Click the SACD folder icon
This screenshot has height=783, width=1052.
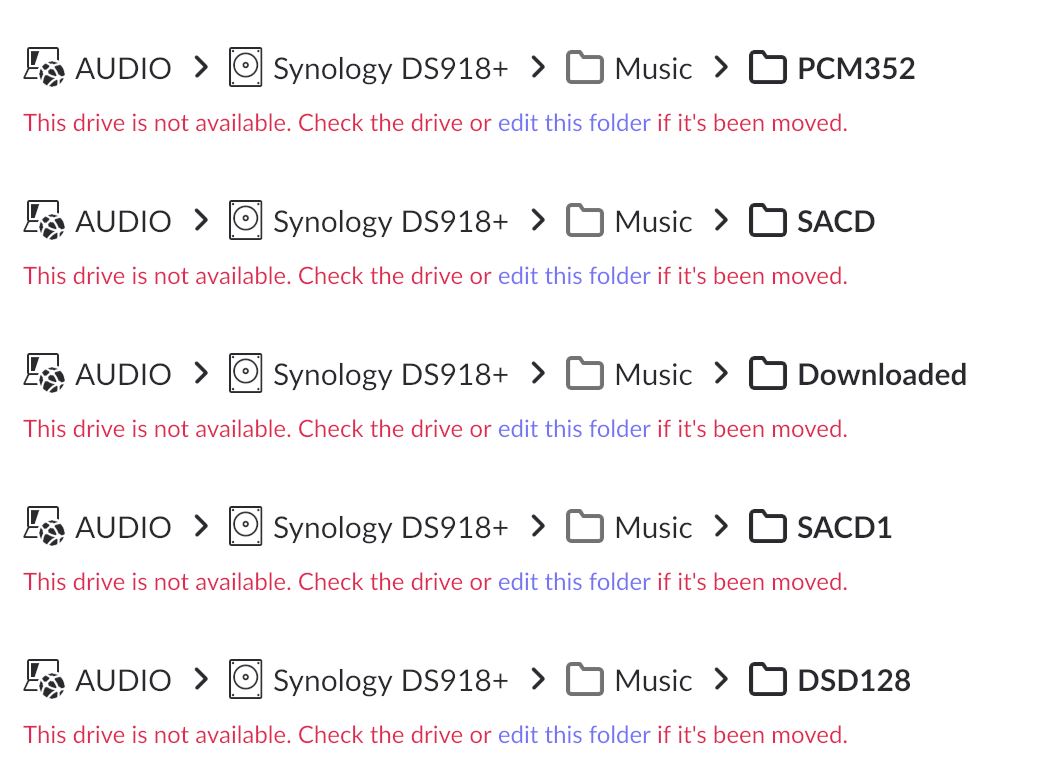click(x=767, y=221)
